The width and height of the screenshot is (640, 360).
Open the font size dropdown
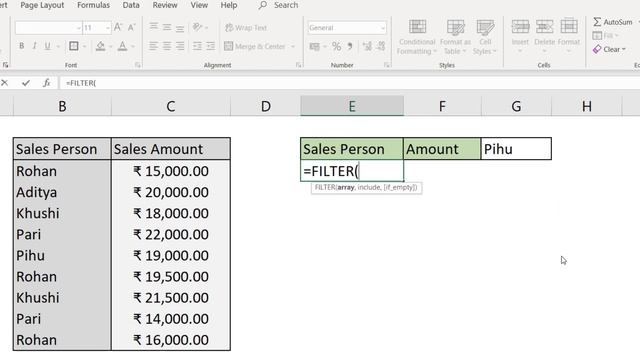click(108, 28)
